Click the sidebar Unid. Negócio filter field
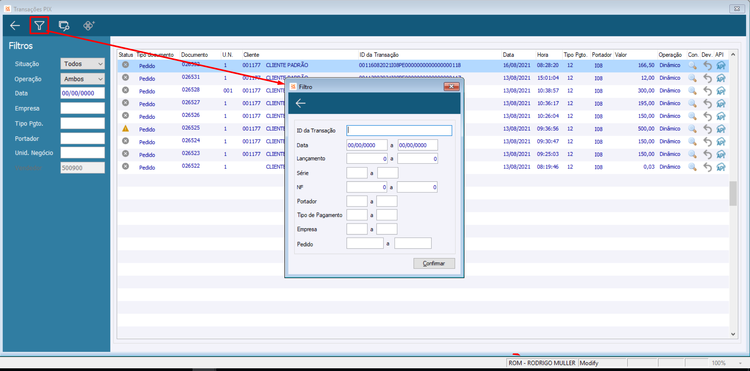Viewport: 750px width, 371px height. point(82,153)
